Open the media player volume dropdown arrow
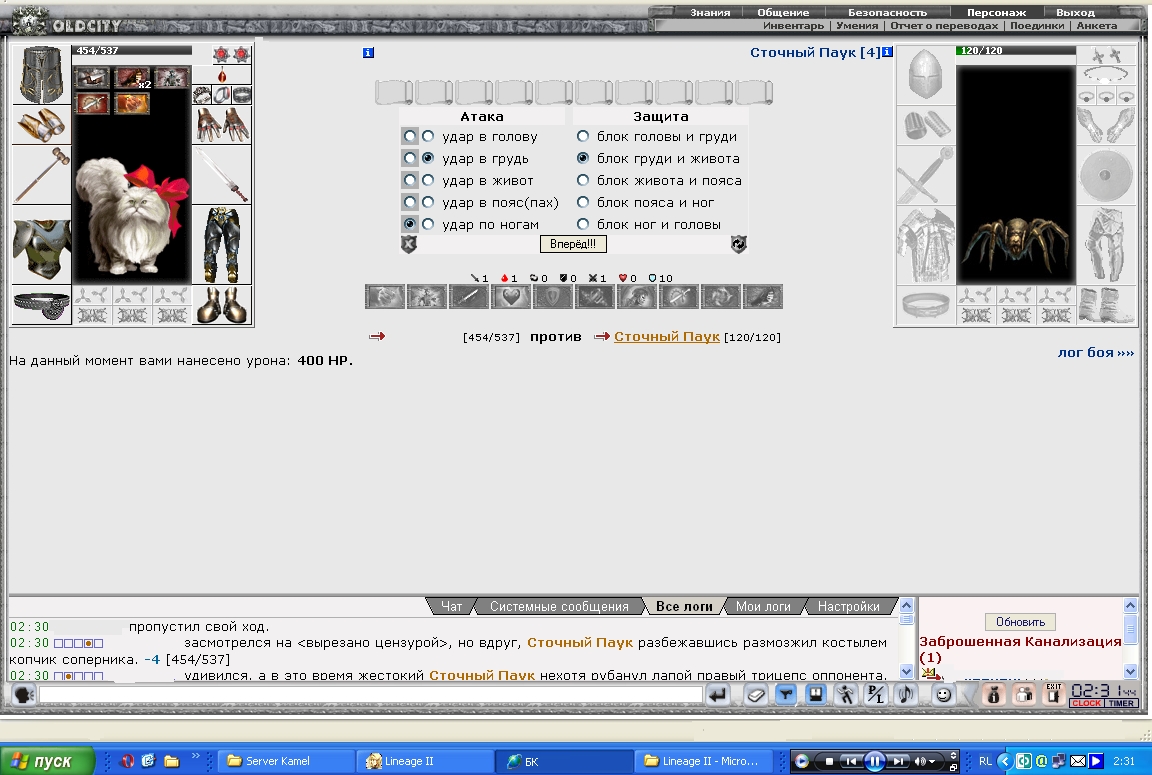The width and height of the screenshot is (1152, 775). (932, 762)
